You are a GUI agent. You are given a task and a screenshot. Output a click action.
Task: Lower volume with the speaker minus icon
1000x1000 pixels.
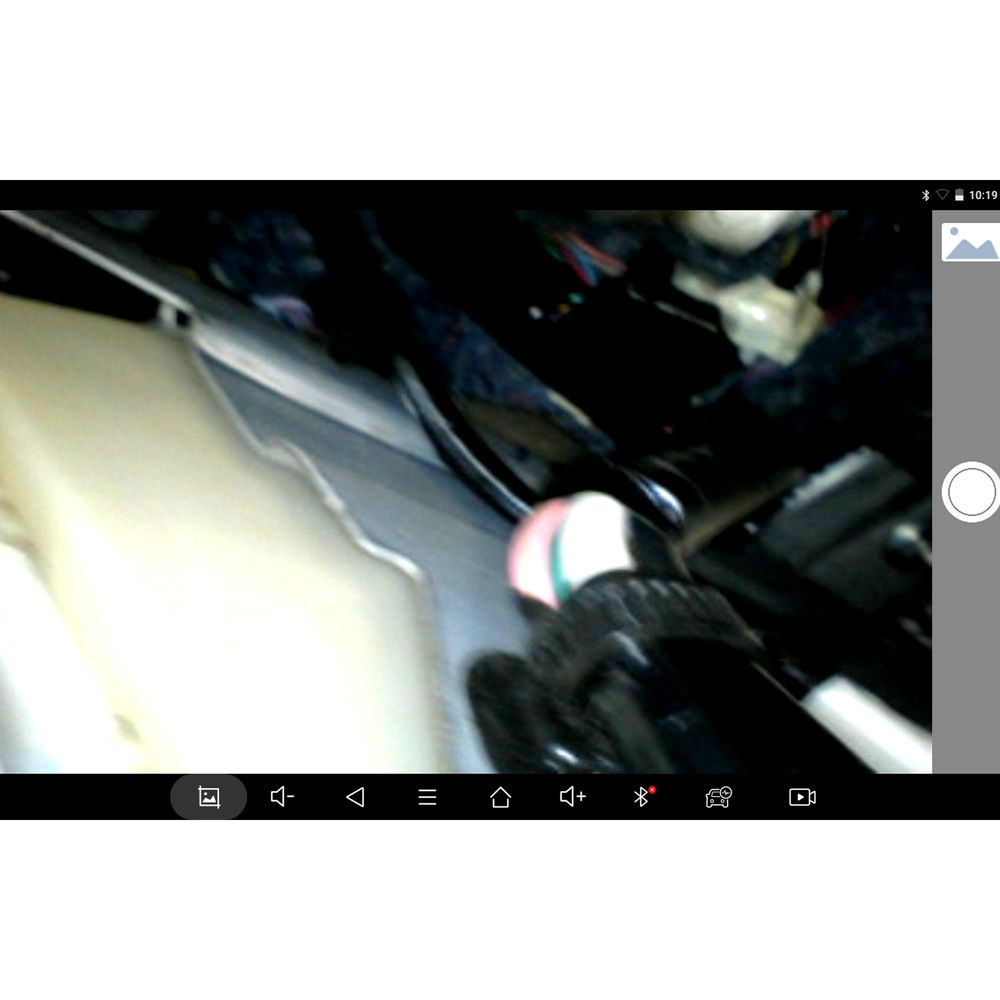(x=282, y=797)
